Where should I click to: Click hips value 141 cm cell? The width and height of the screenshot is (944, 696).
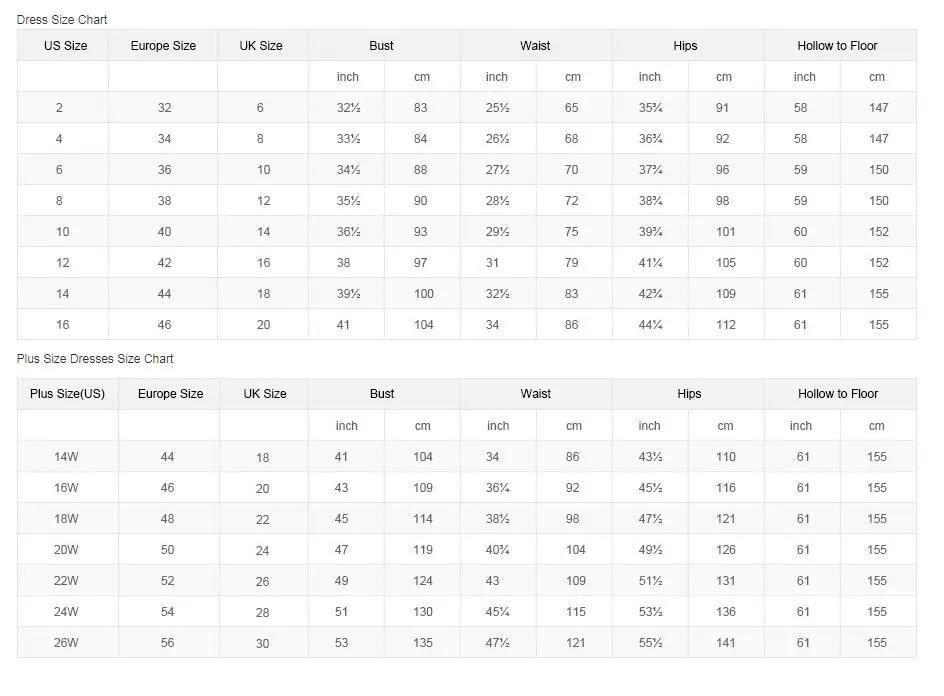coord(726,643)
